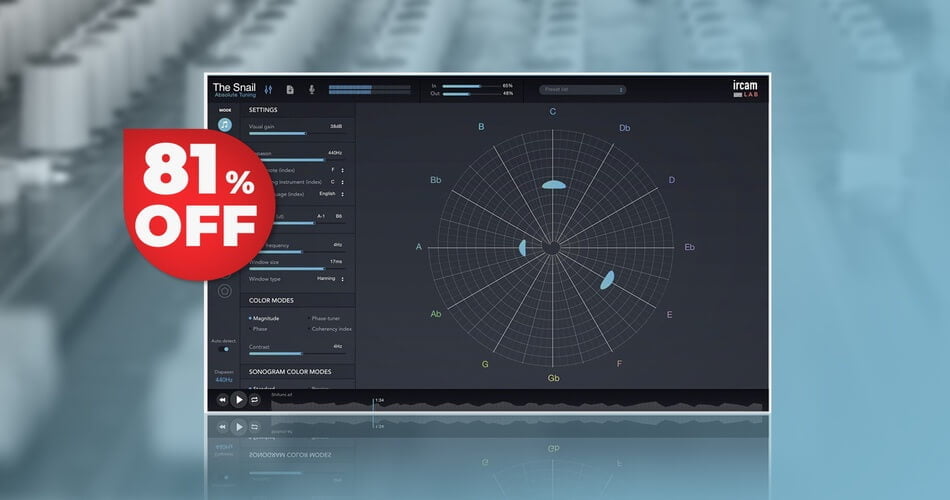Enable the microphone input icon
The image size is (950, 500).
pos(311,90)
